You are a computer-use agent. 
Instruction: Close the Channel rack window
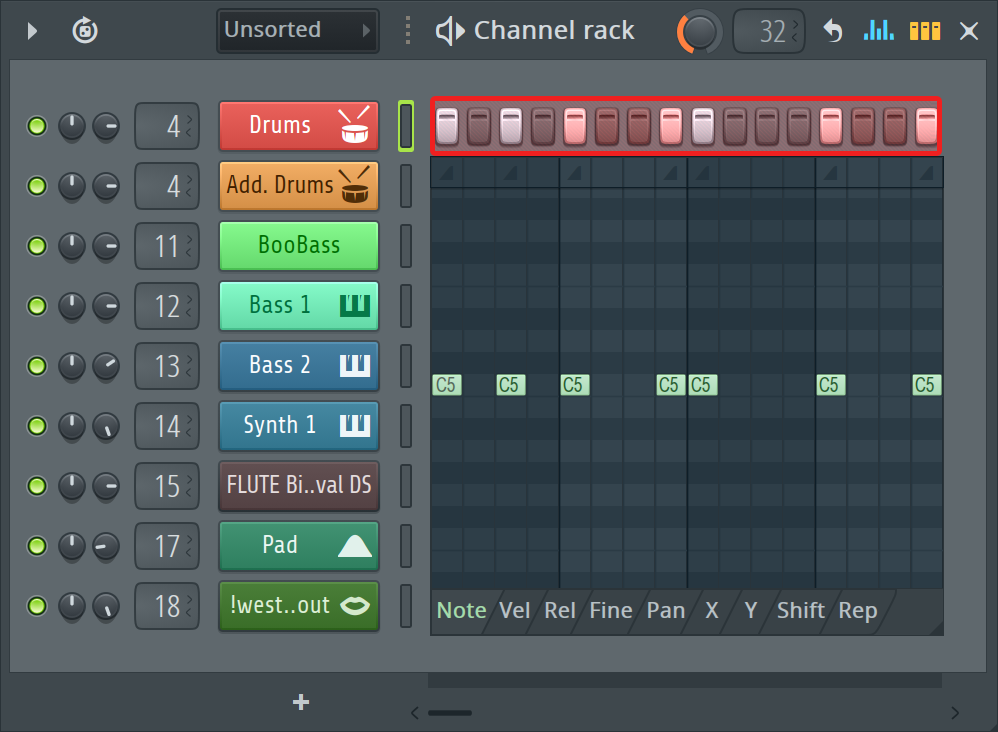(969, 31)
